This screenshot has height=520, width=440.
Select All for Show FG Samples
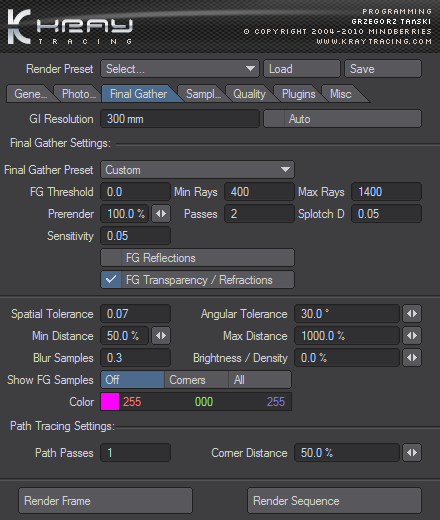(x=260, y=380)
